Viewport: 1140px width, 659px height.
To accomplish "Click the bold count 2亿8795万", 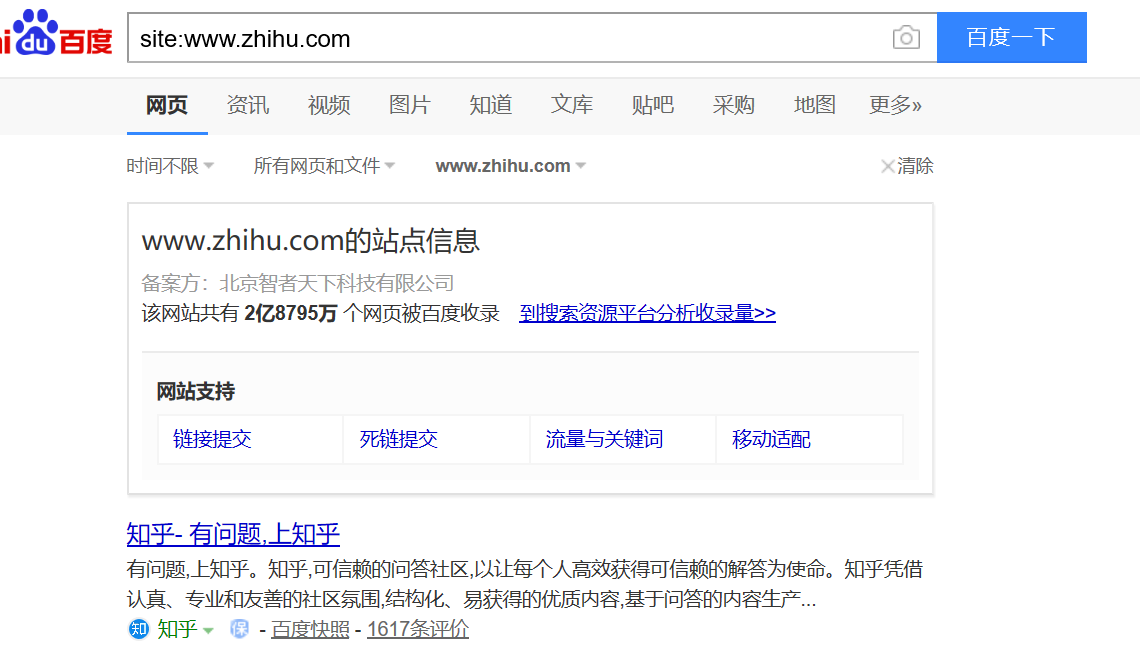I will (x=291, y=313).
